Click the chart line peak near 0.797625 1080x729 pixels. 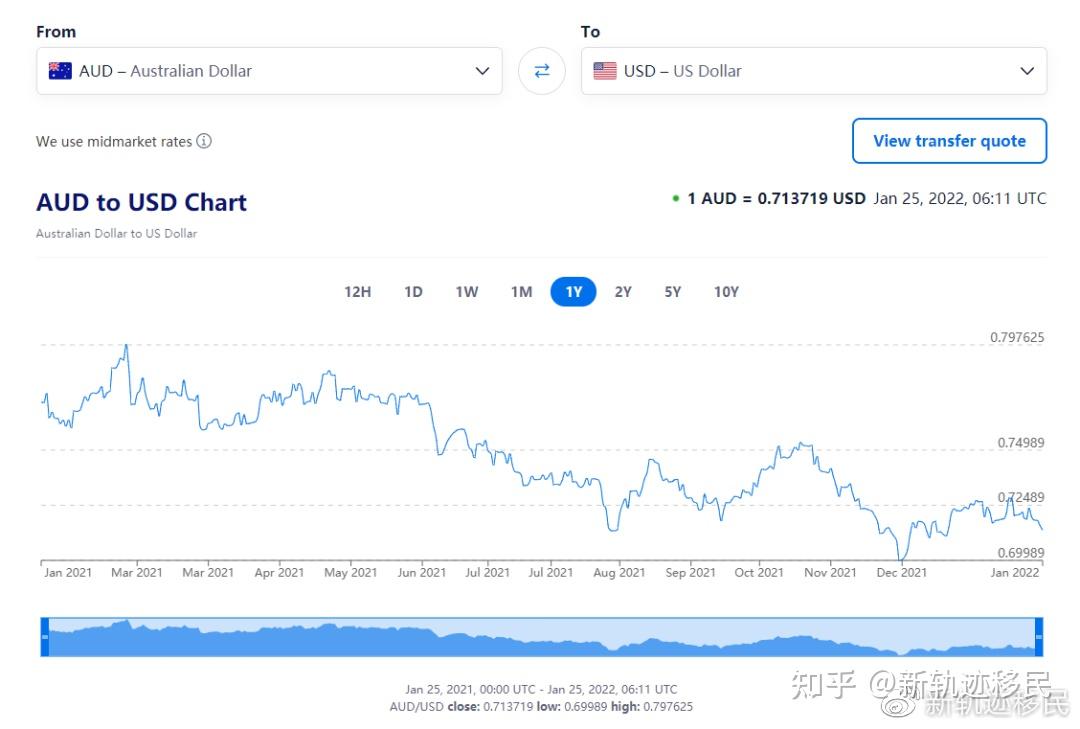(x=126, y=345)
